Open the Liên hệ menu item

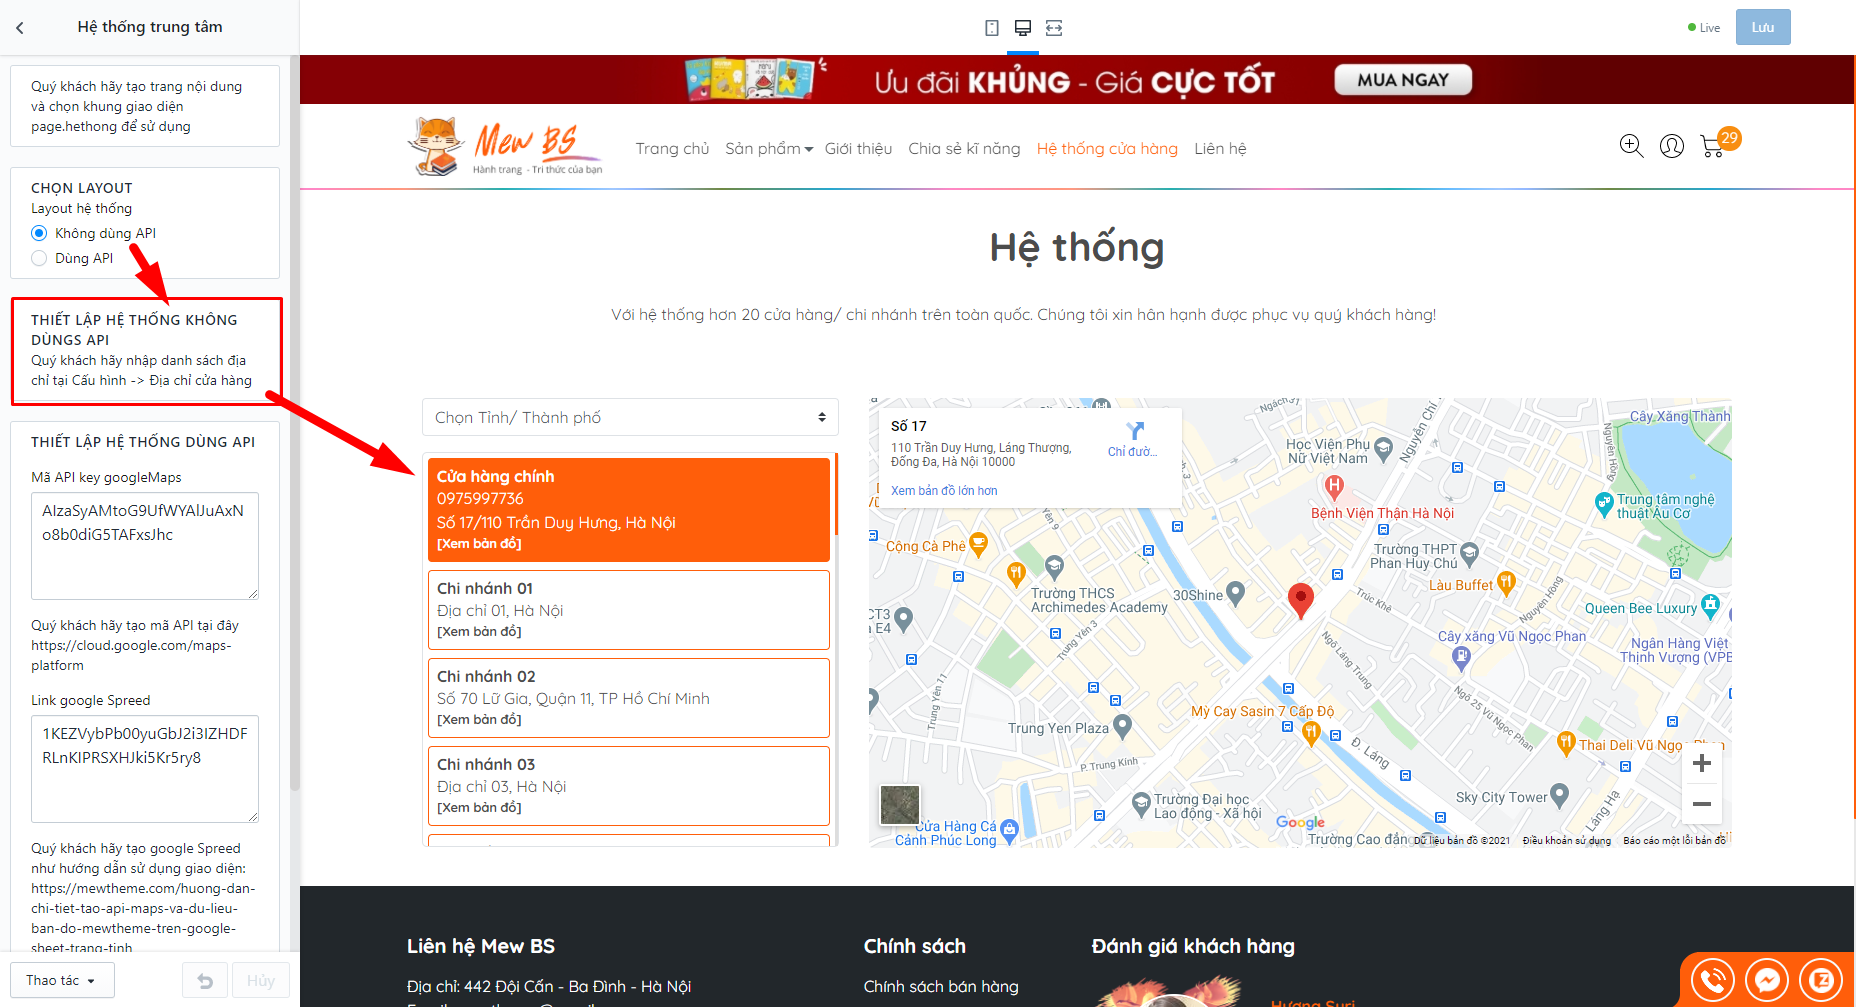point(1220,149)
